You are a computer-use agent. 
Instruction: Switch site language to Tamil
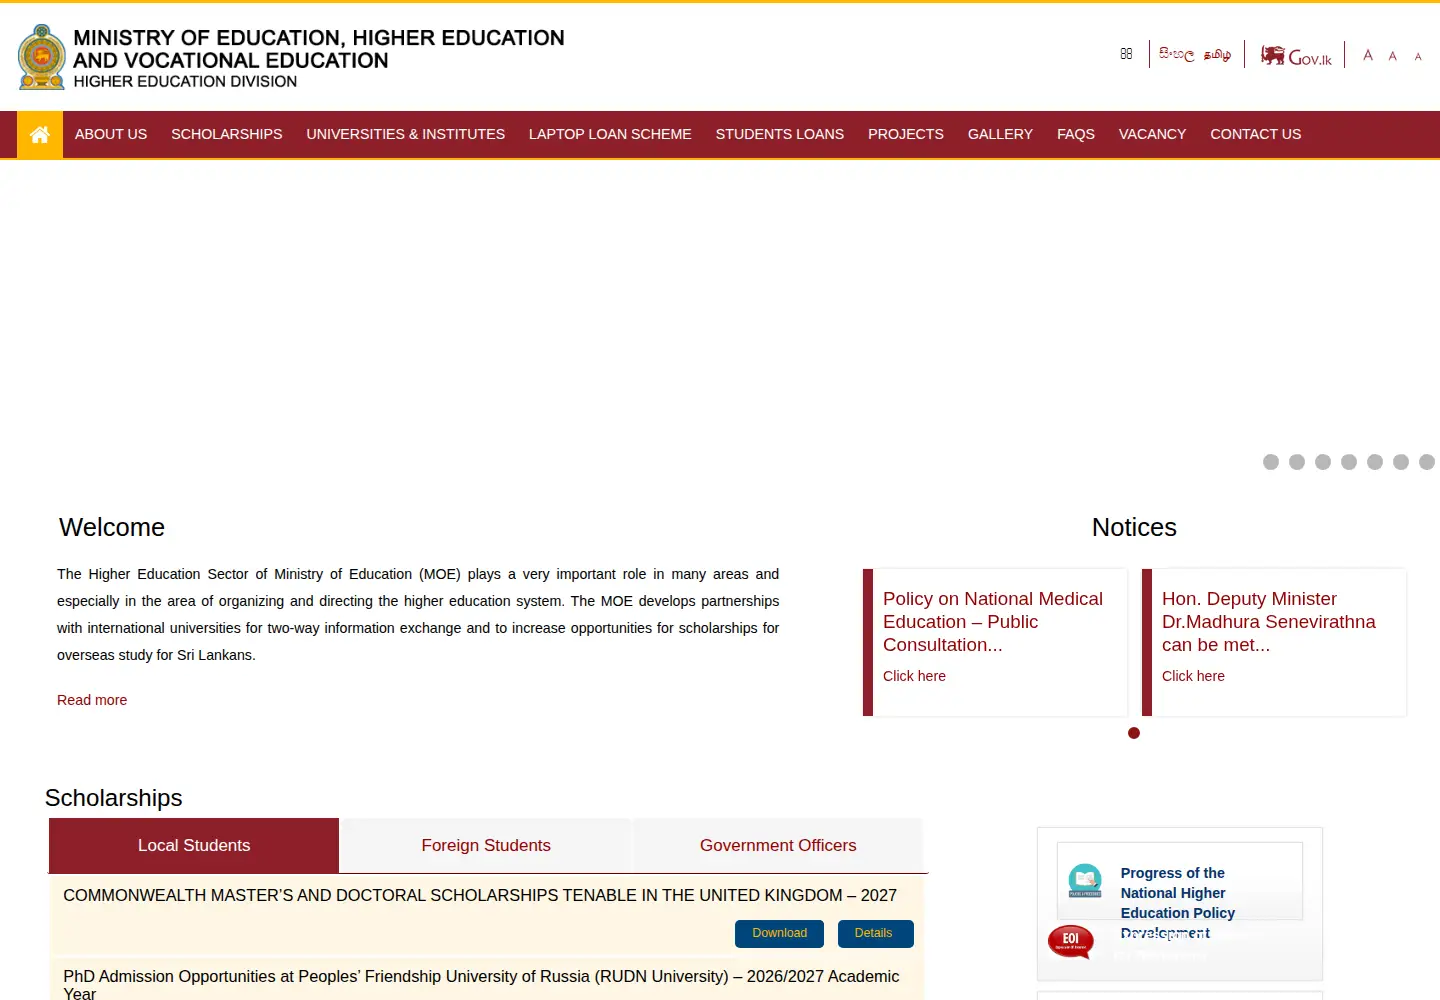coord(1217,55)
